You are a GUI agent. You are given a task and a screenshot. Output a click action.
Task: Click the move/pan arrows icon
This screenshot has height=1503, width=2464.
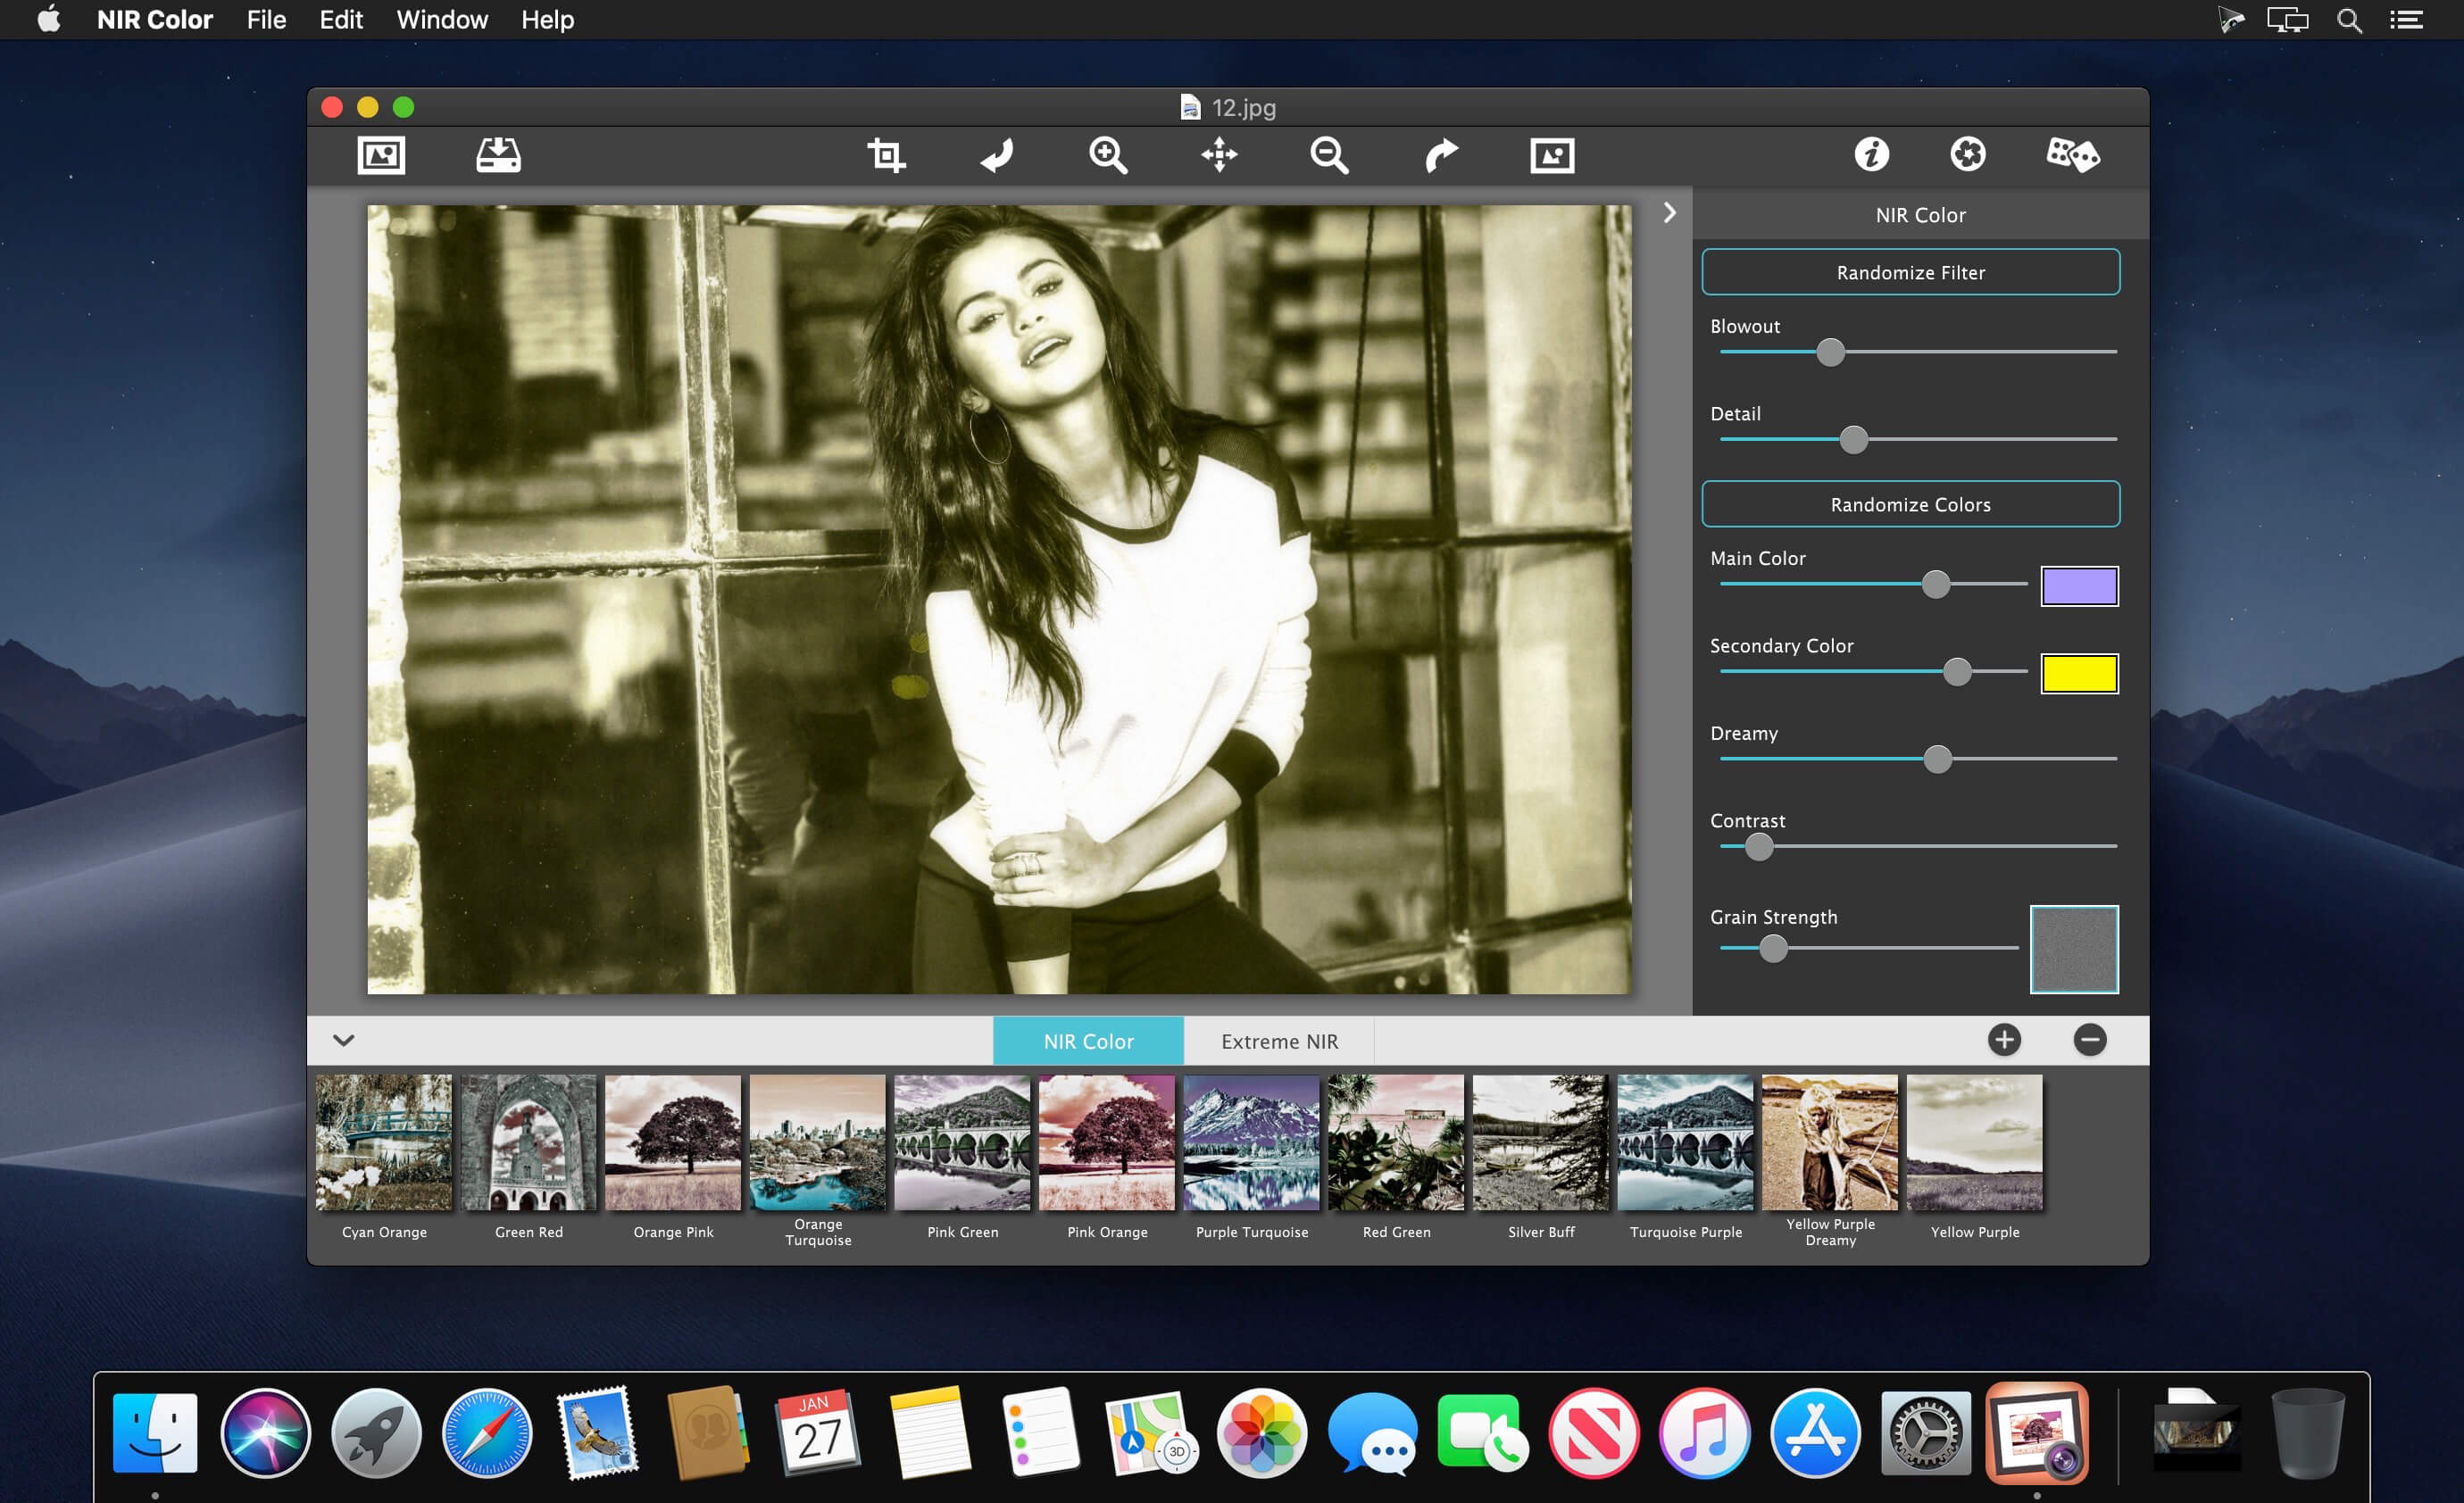1219,156
